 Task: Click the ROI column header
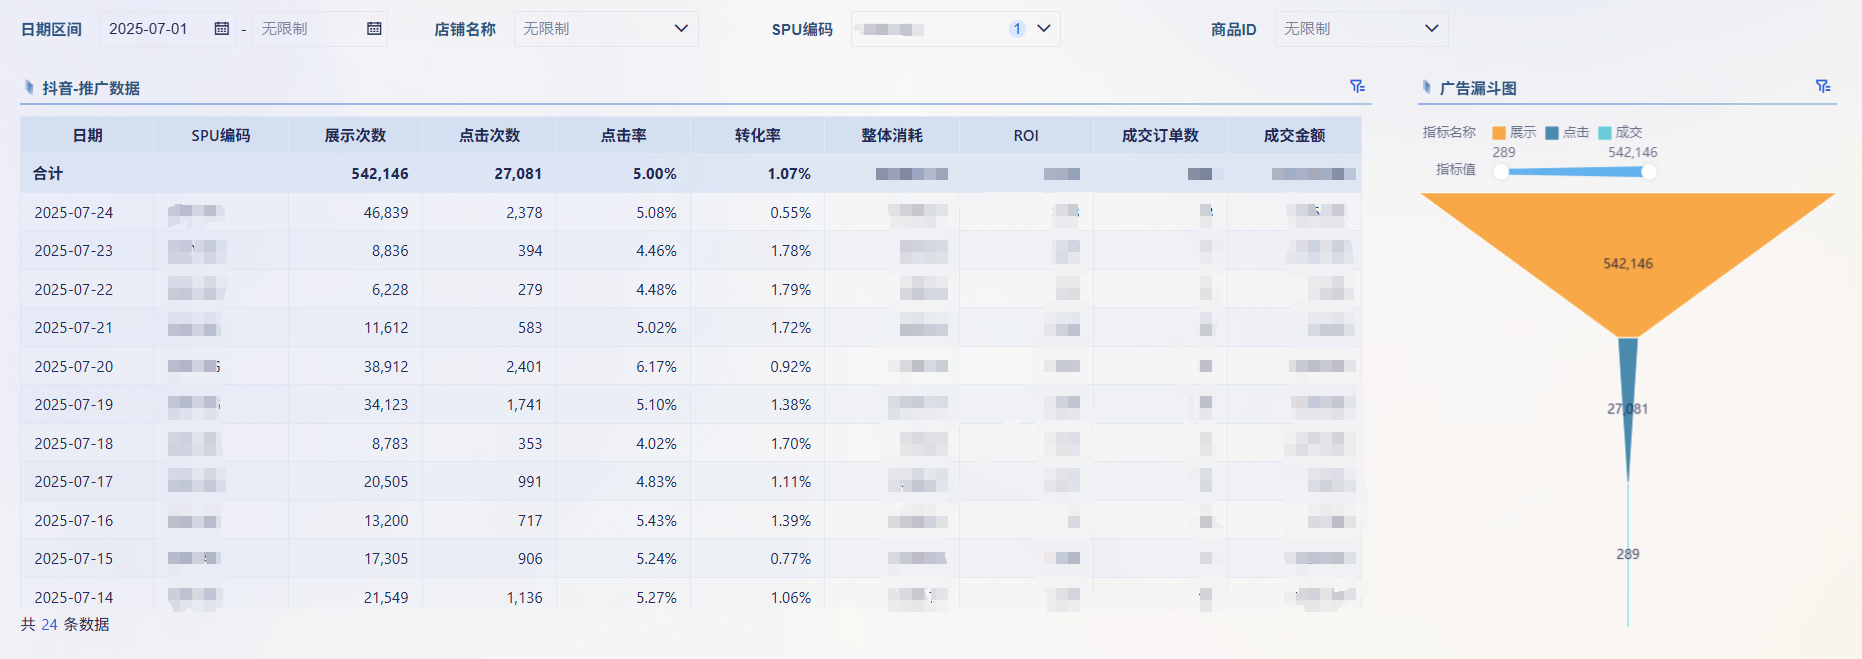pyautogui.click(x=1026, y=135)
